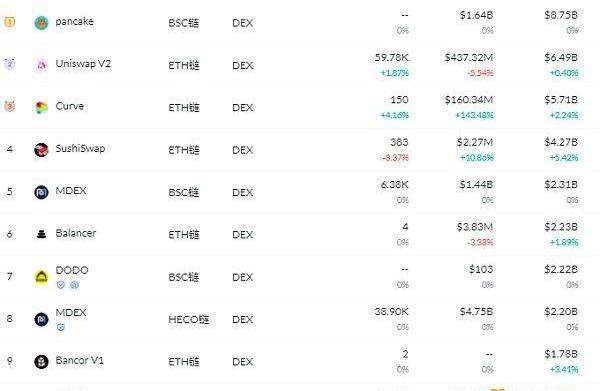The width and height of the screenshot is (600, 391).
Task: Click the shield badge under HECO MDEX
Action: [60, 327]
